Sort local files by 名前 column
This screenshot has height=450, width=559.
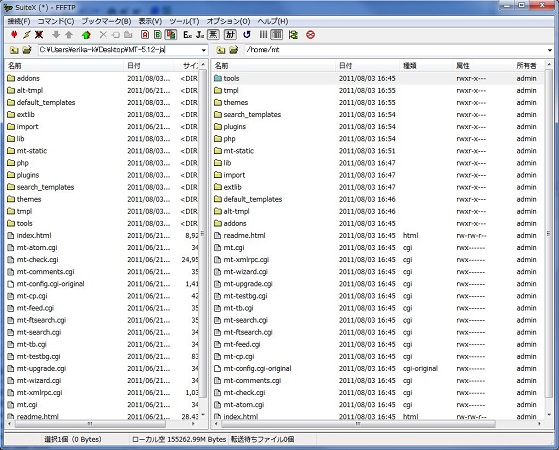pos(65,66)
